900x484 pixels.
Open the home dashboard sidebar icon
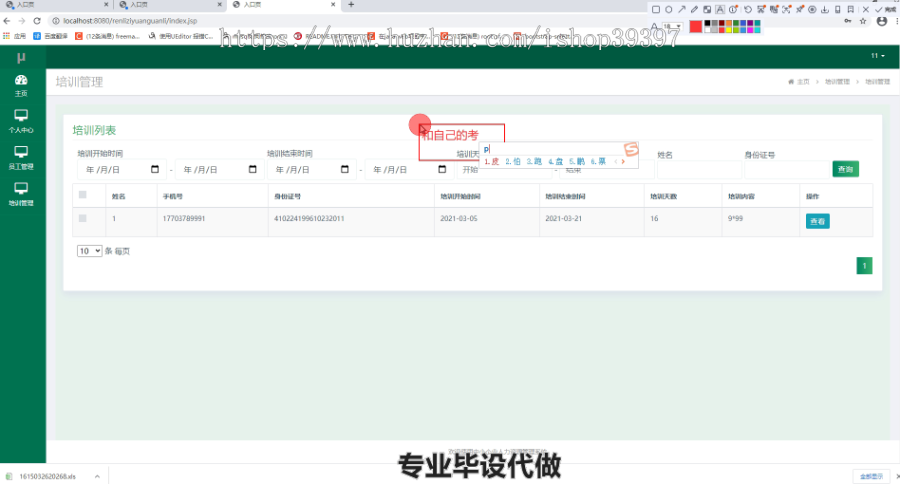click(x=21, y=86)
